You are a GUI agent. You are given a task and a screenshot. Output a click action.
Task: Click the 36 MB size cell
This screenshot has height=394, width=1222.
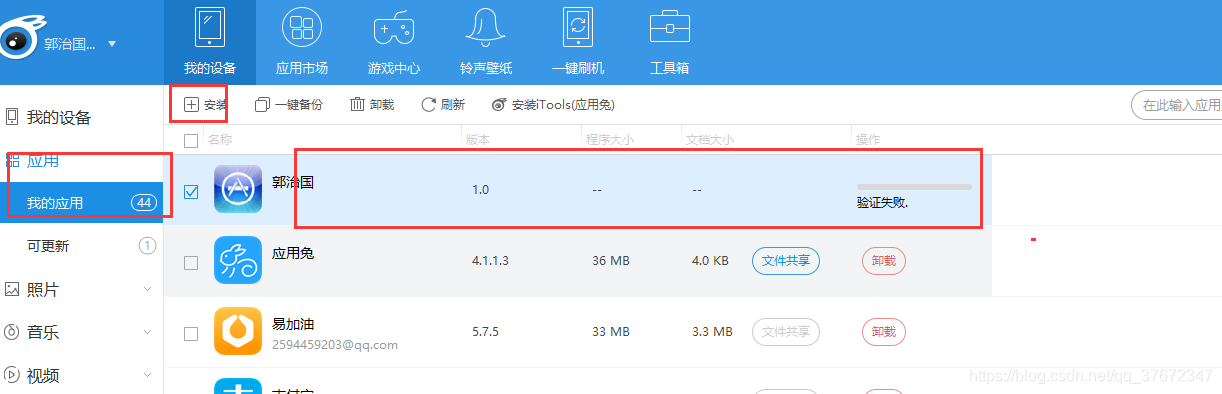coord(610,261)
